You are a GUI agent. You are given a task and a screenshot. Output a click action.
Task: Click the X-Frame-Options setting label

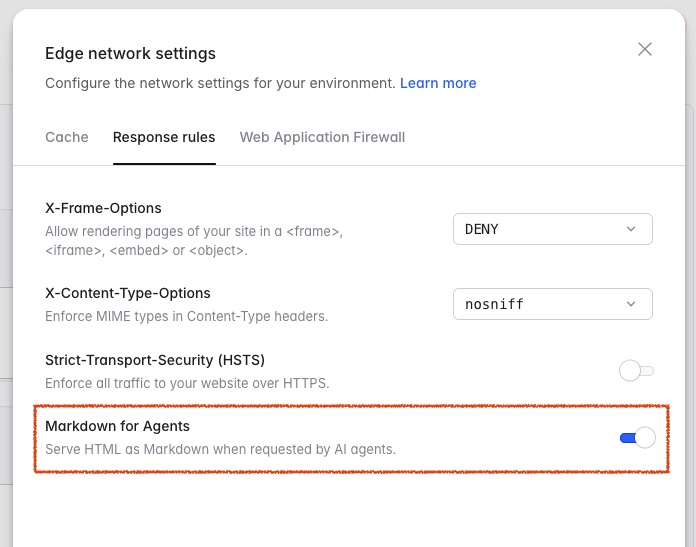[103, 208]
